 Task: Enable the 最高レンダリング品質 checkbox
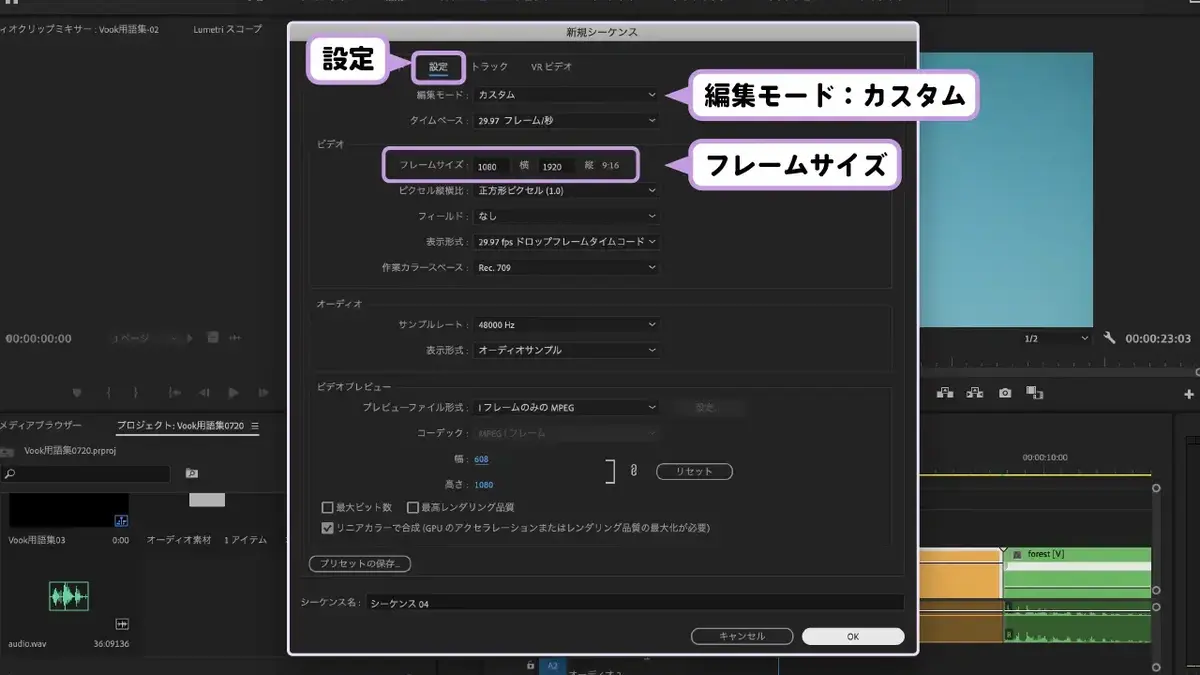pos(412,508)
